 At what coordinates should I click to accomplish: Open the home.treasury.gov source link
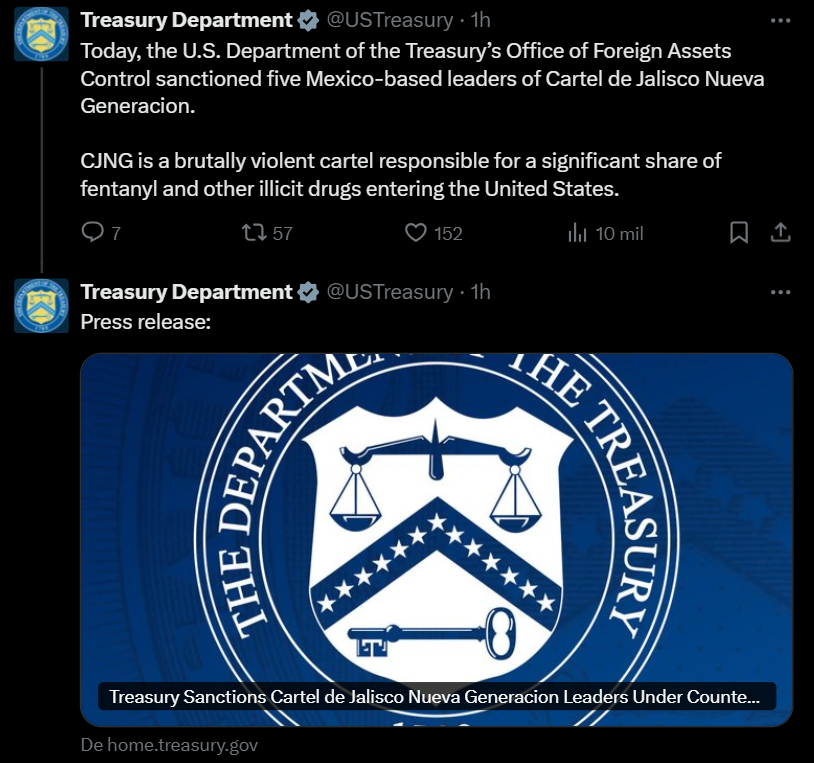point(170,745)
